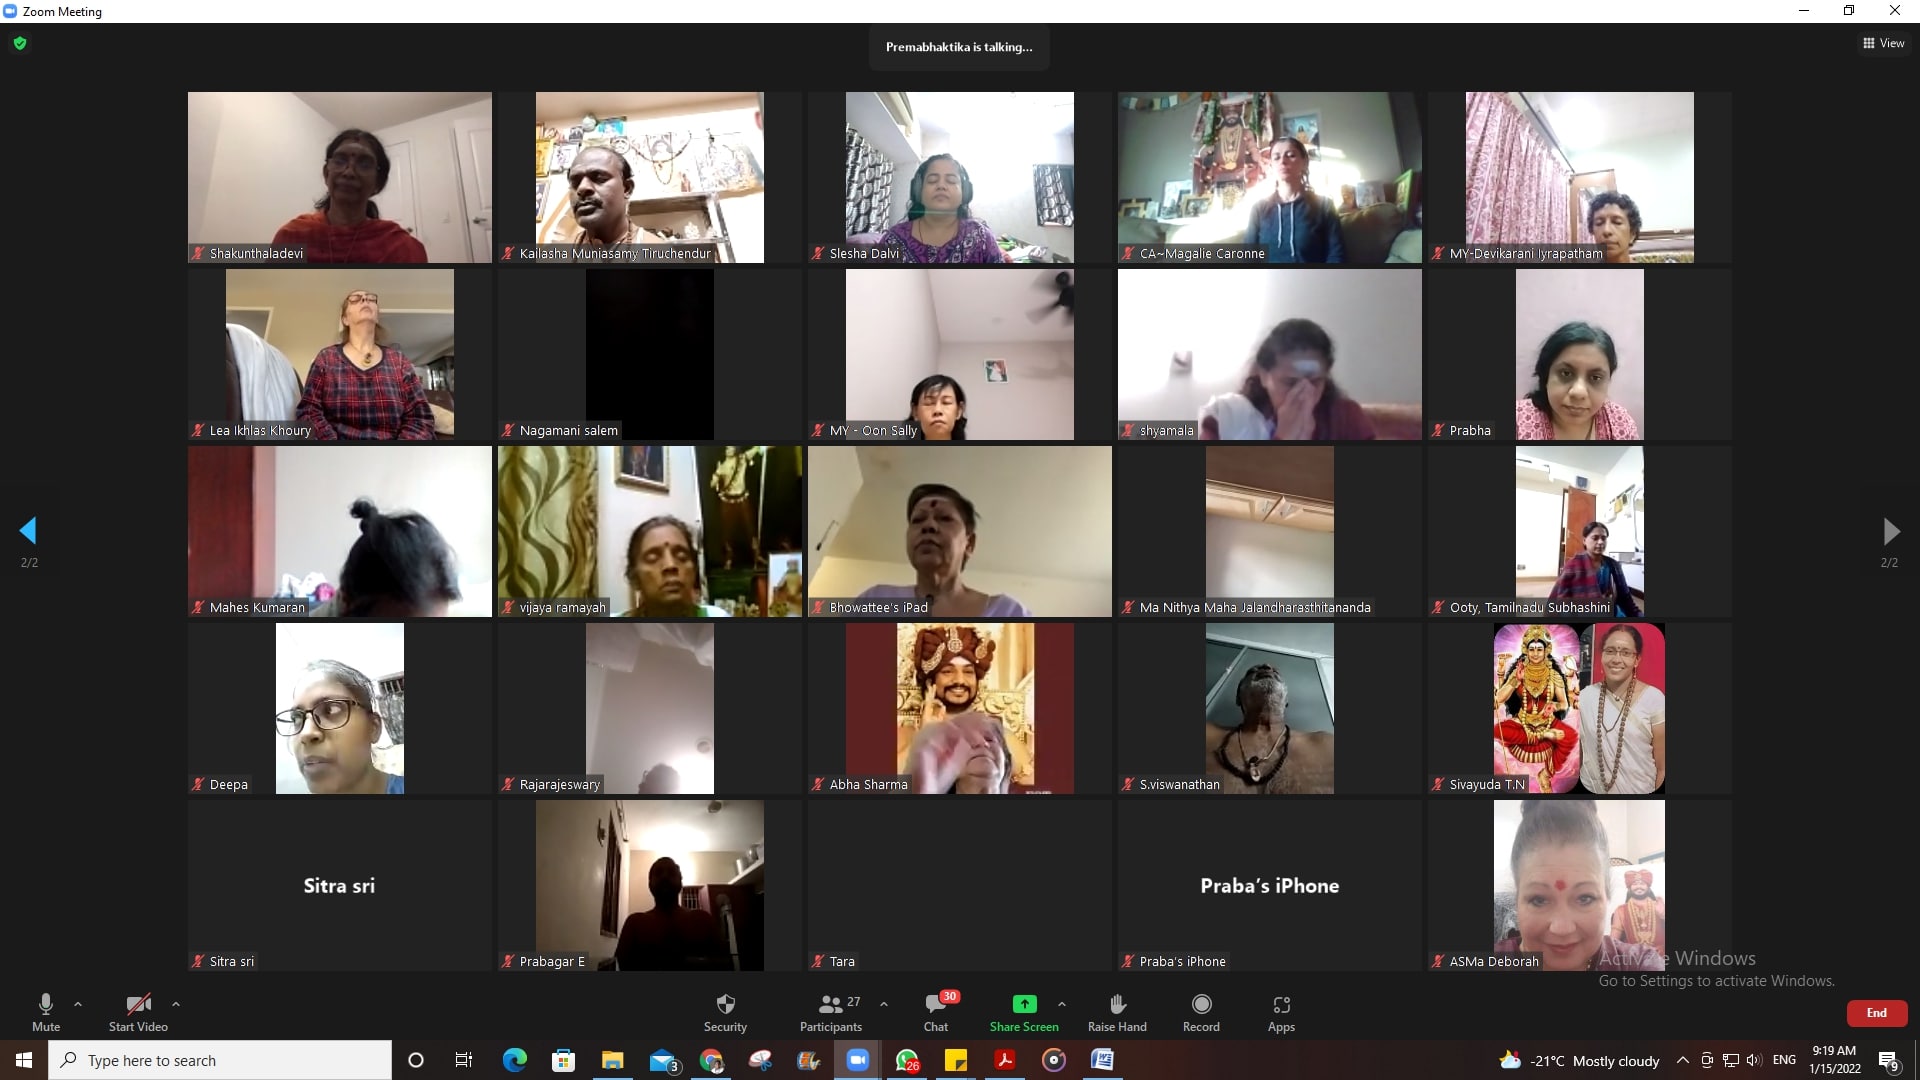Click the green encryption shield icon
The width and height of the screenshot is (1920, 1080).
point(20,43)
